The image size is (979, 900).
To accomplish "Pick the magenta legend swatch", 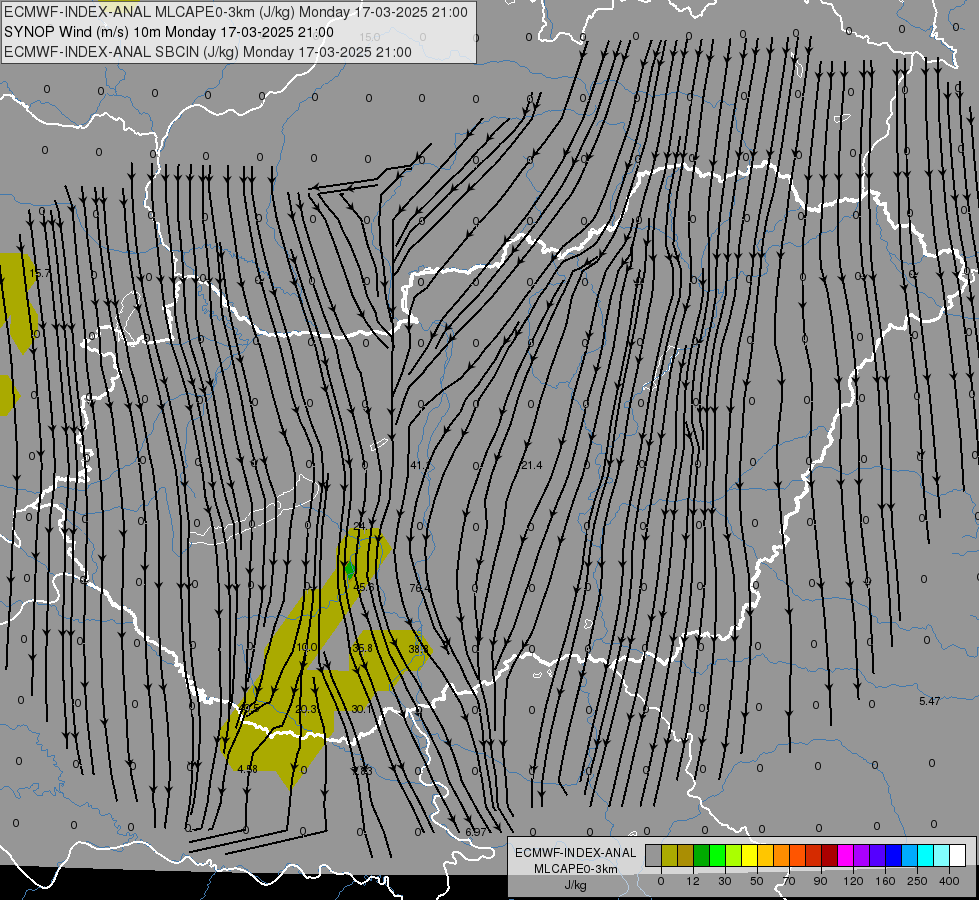I will point(845,855).
